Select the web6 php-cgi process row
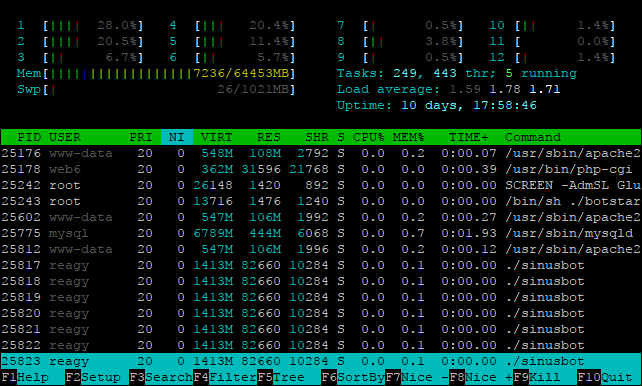 (x=321, y=169)
